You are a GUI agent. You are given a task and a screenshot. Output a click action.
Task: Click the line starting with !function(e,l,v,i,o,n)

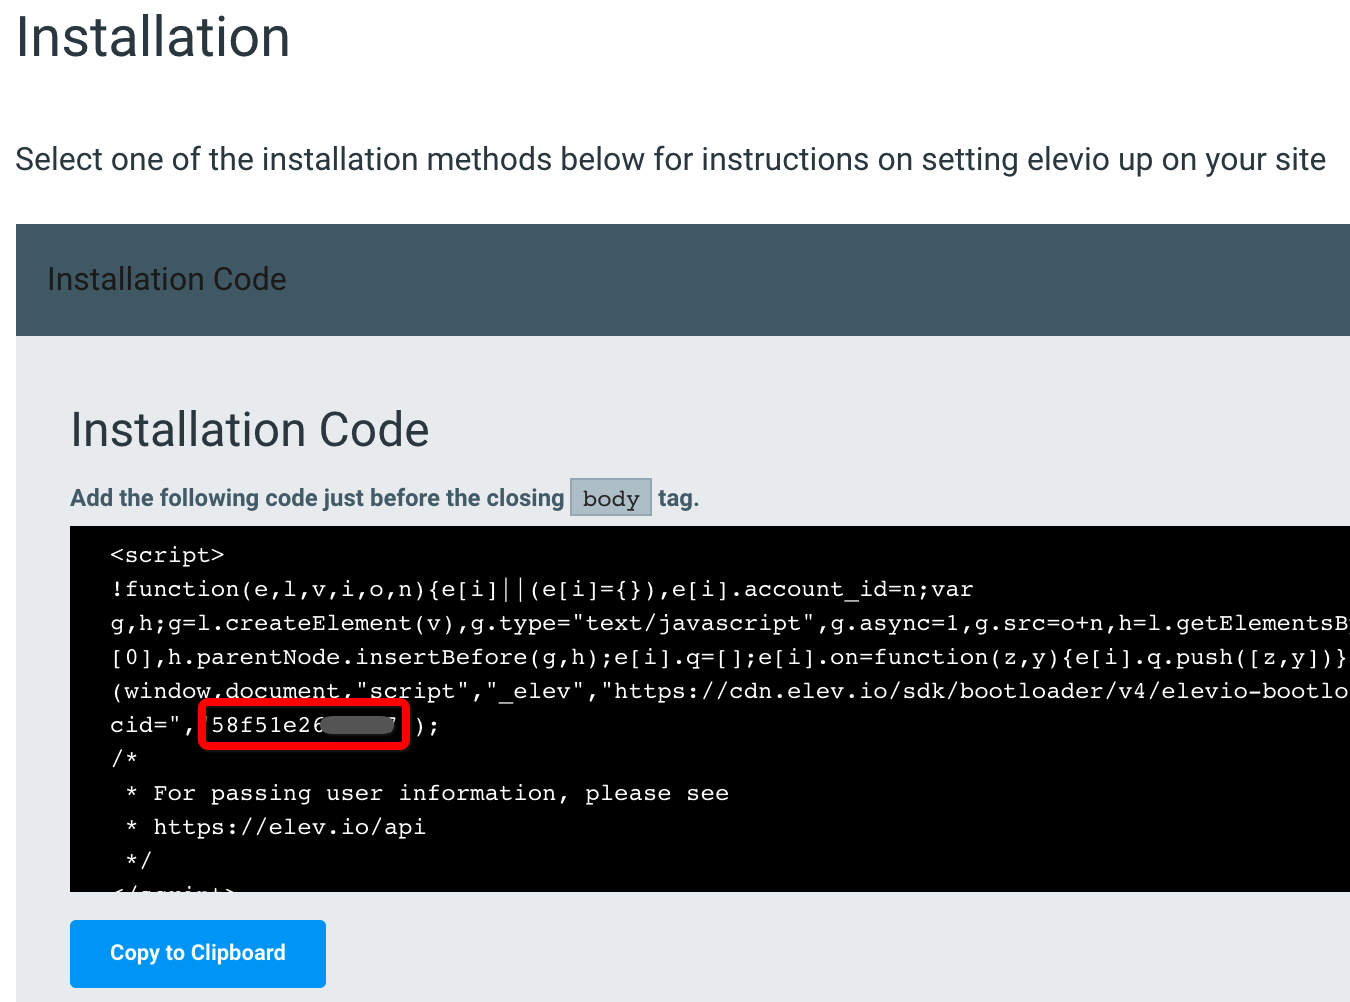click(x=542, y=589)
